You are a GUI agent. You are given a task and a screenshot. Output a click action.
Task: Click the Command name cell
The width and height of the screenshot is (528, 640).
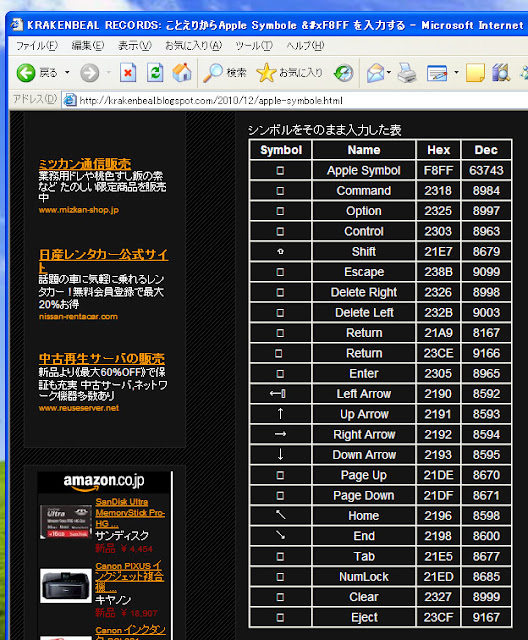point(364,191)
